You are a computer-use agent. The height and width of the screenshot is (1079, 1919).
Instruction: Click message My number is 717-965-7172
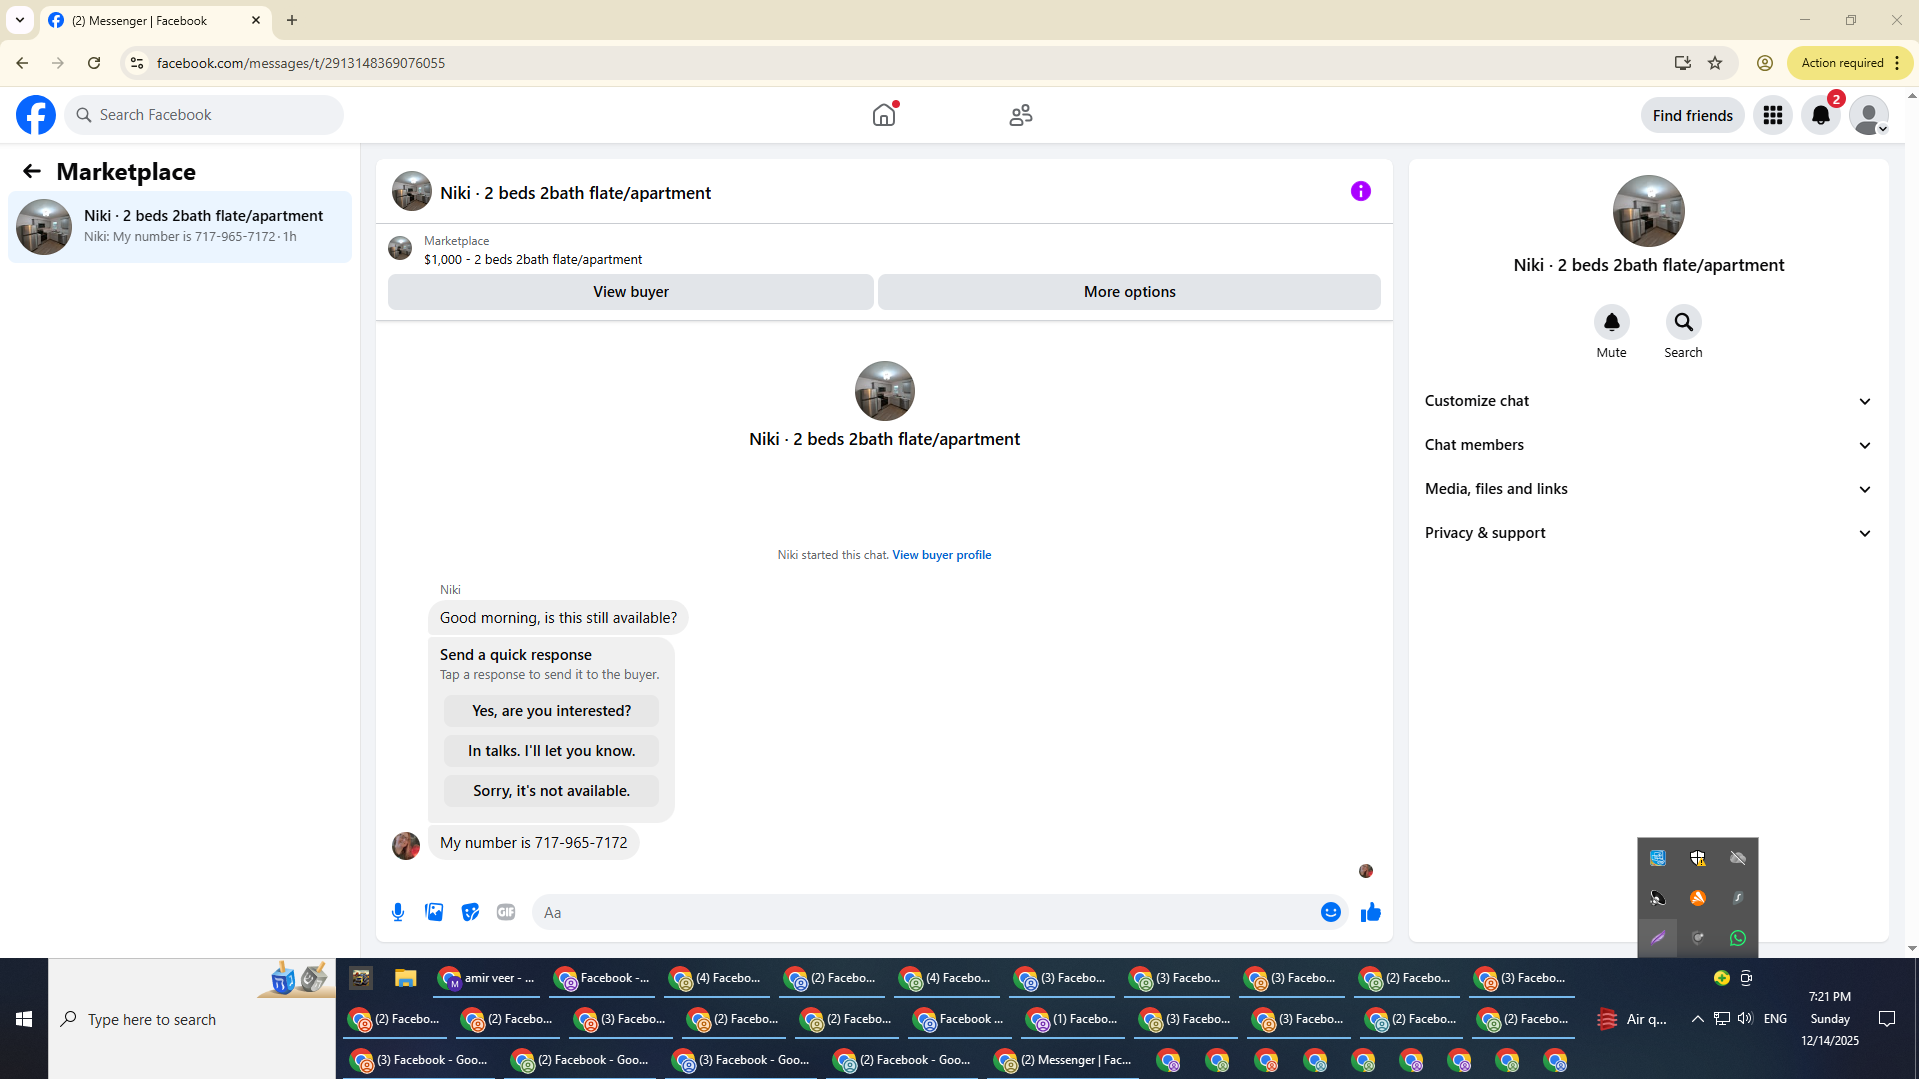pos(534,843)
